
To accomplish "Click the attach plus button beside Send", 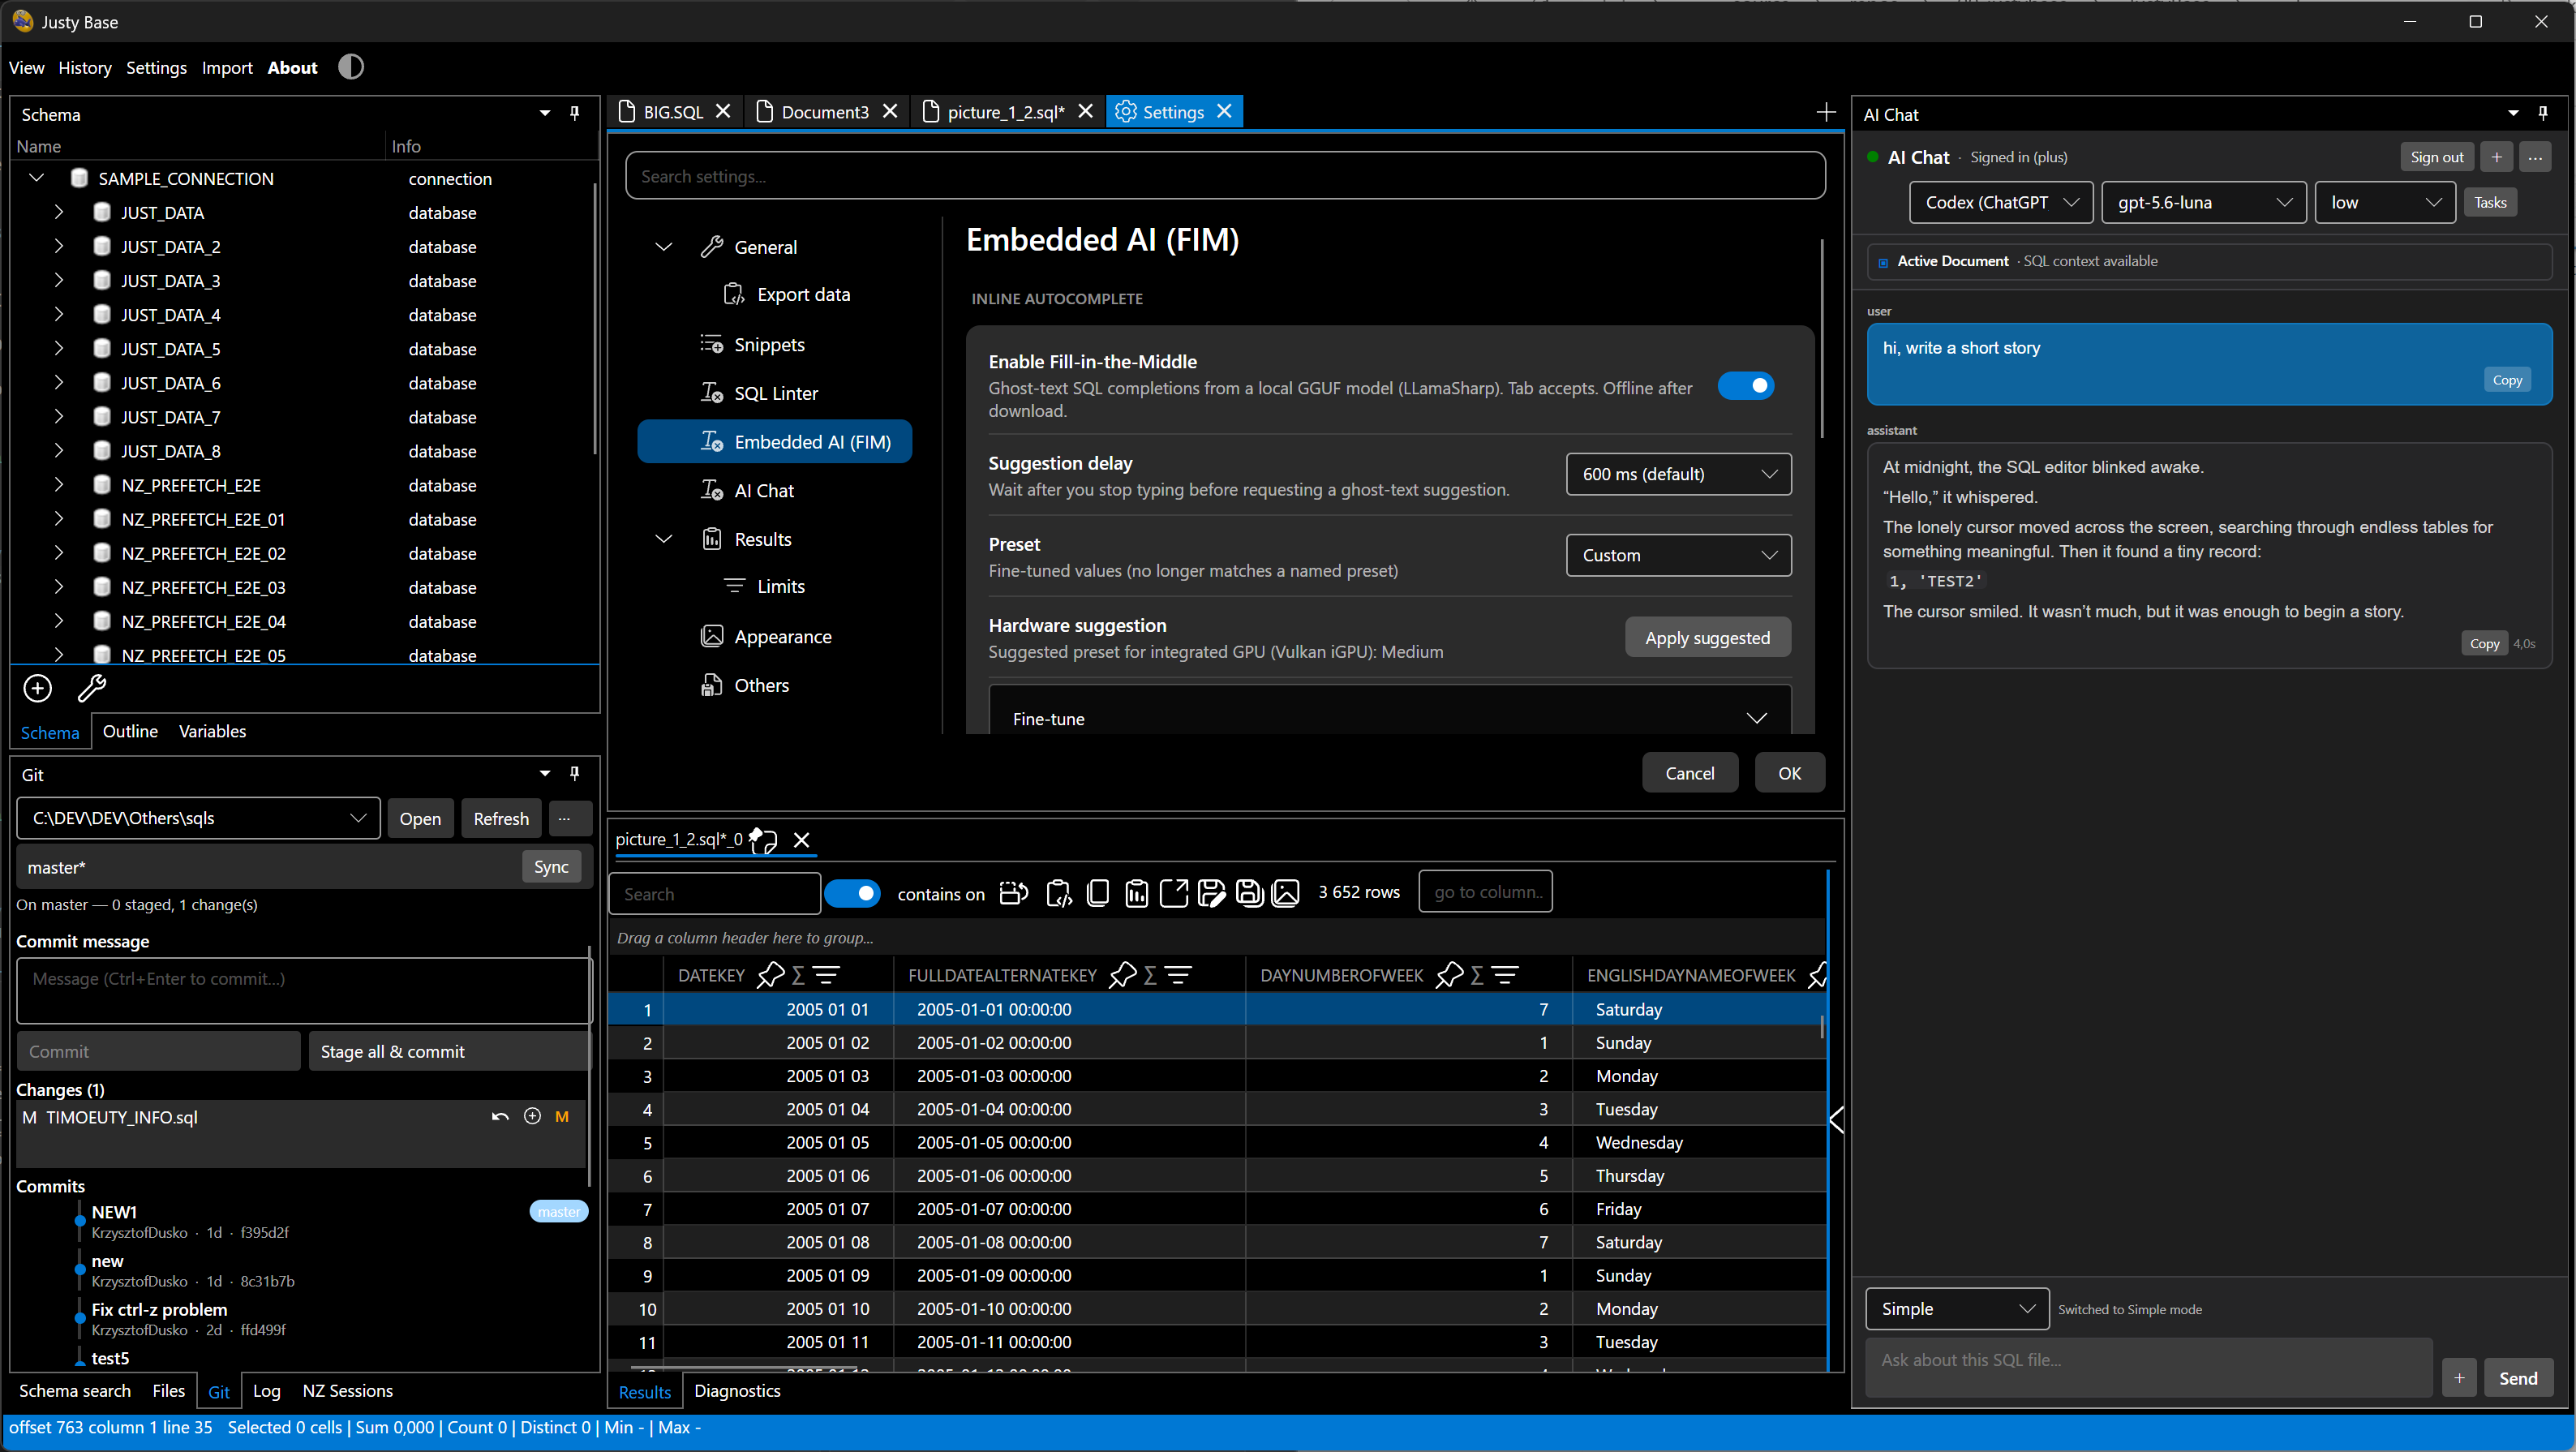I will 2460,1378.
